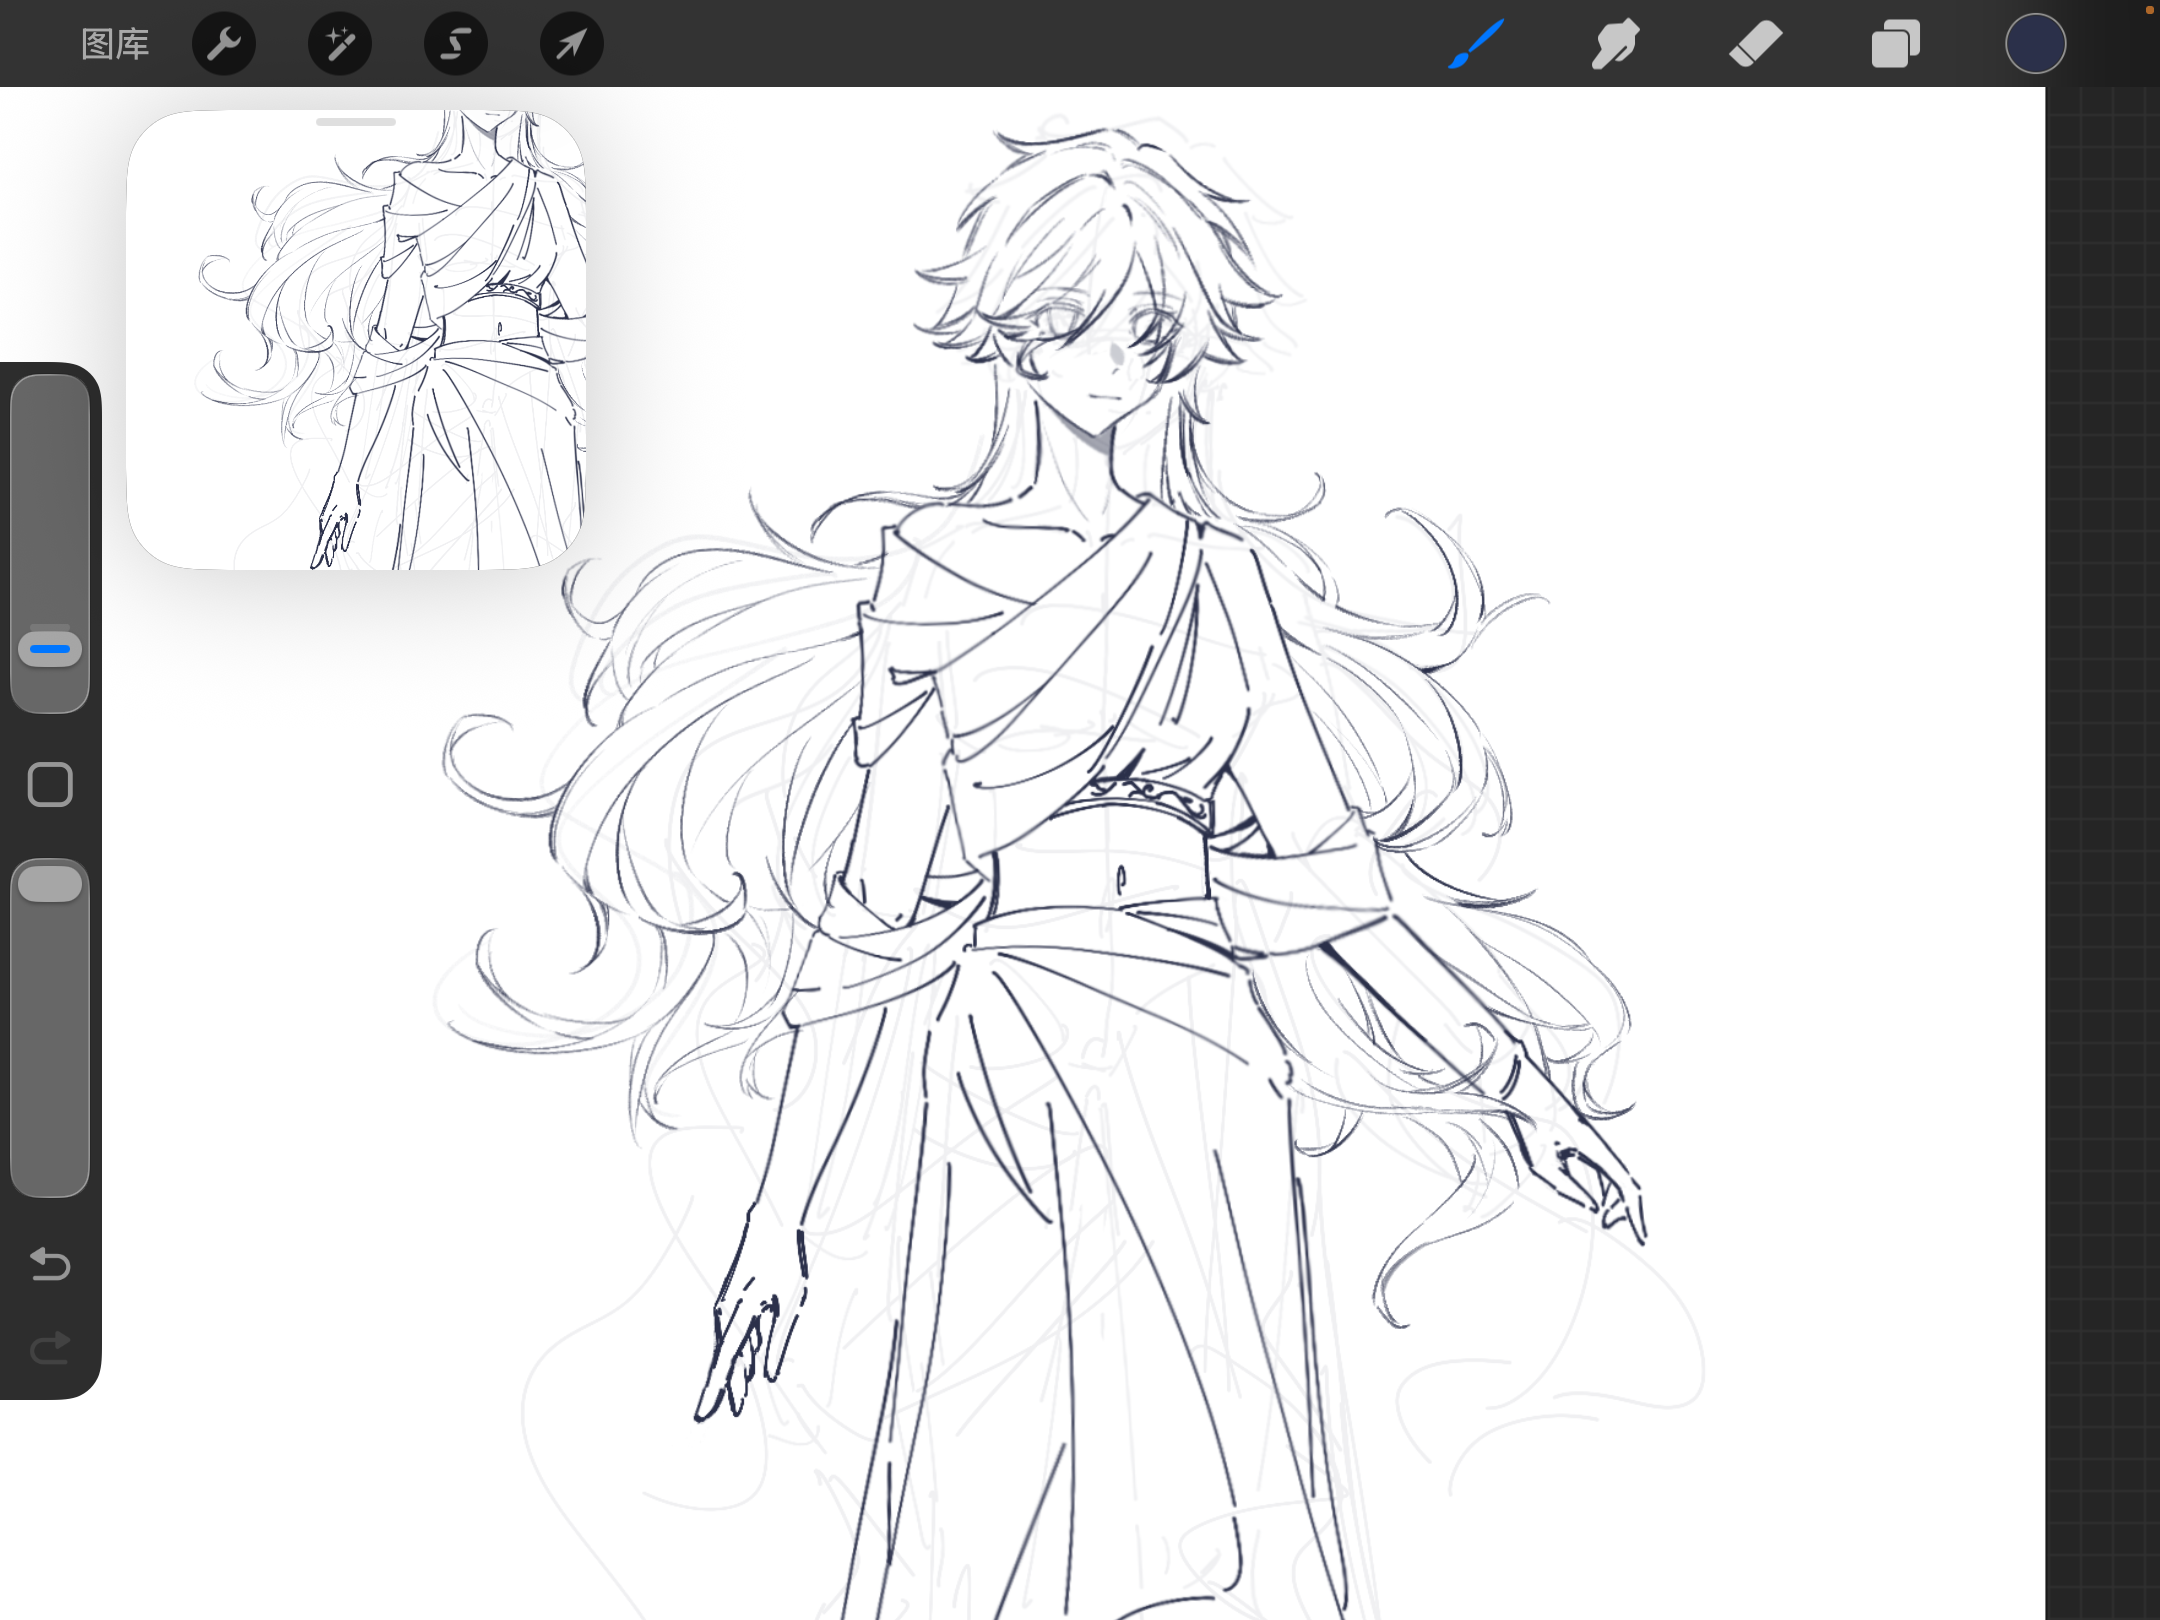This screenshot has height=1620, width=2160.
Task: Undo the last stroke
Action: pos(50,1264)
